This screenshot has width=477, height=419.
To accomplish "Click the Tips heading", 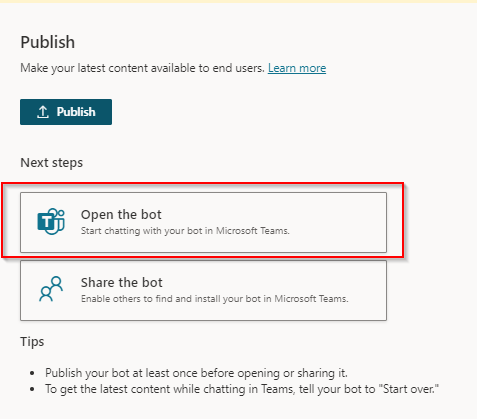I will coord(32,342).
